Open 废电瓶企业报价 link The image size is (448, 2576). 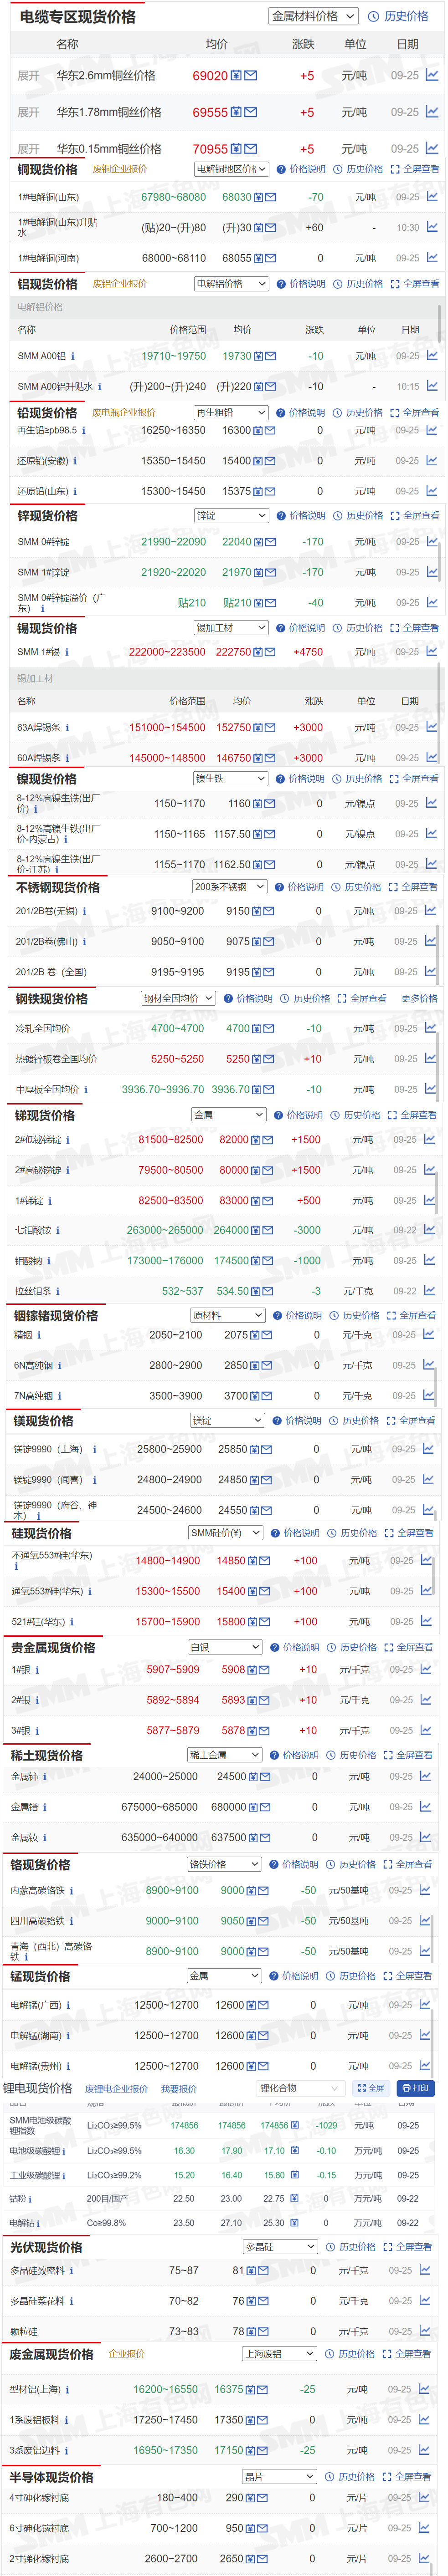(x=124, y=413)
